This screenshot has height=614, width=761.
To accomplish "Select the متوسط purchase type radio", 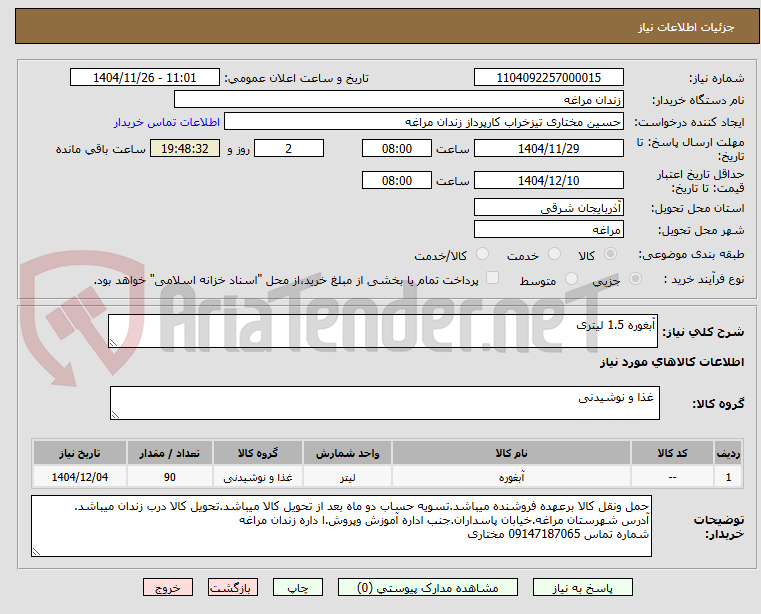I will point(571,279).
